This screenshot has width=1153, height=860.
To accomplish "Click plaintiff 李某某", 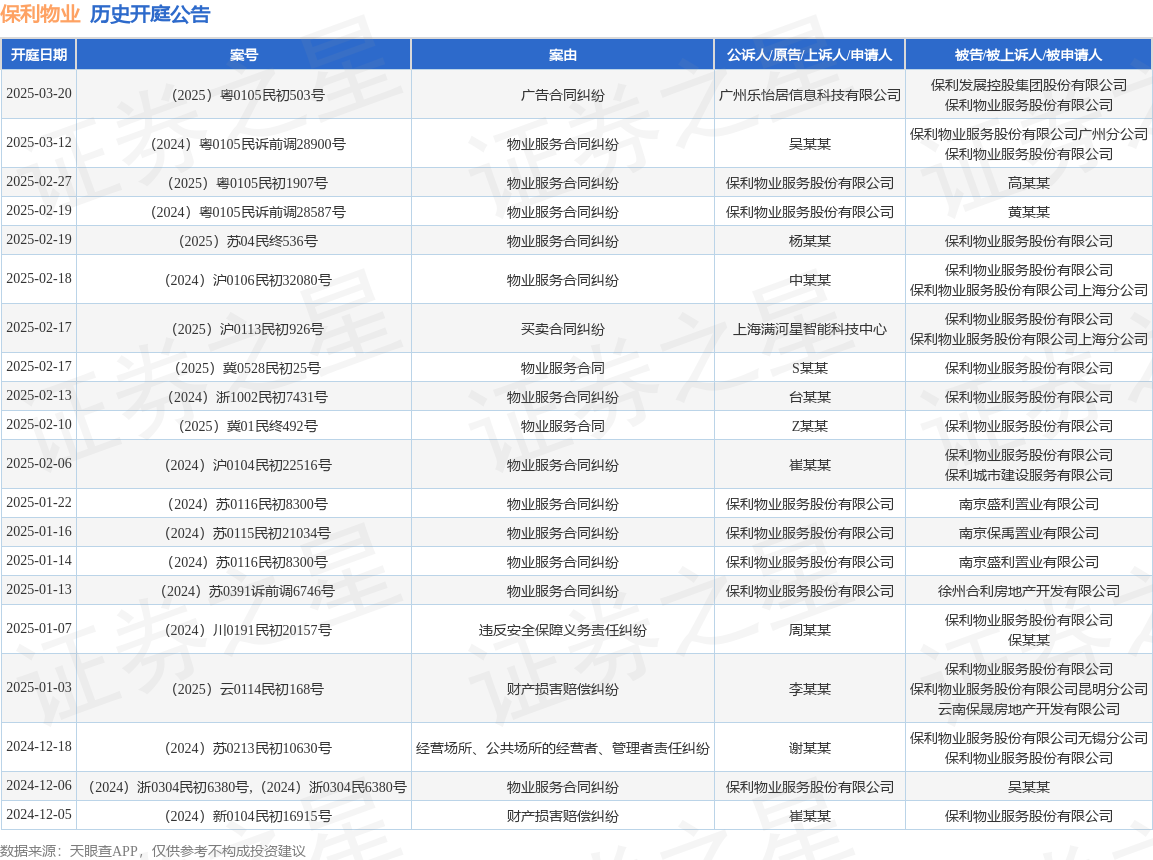I will (x=810, y=689).
